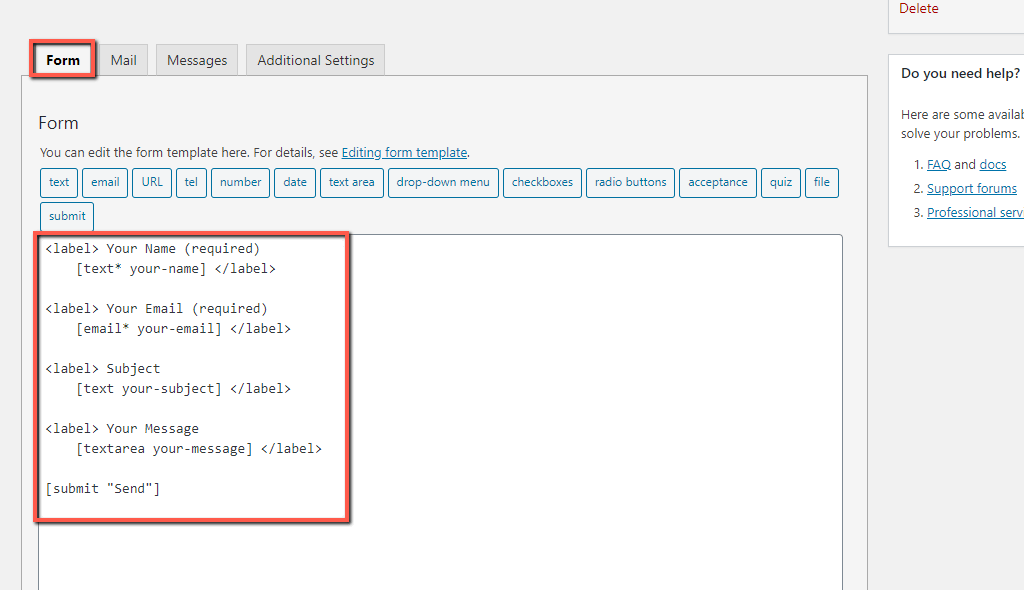Click the '[text* your-name] </label>' line
Viewport: 1024px width, 590px height.
click(176, 269)
